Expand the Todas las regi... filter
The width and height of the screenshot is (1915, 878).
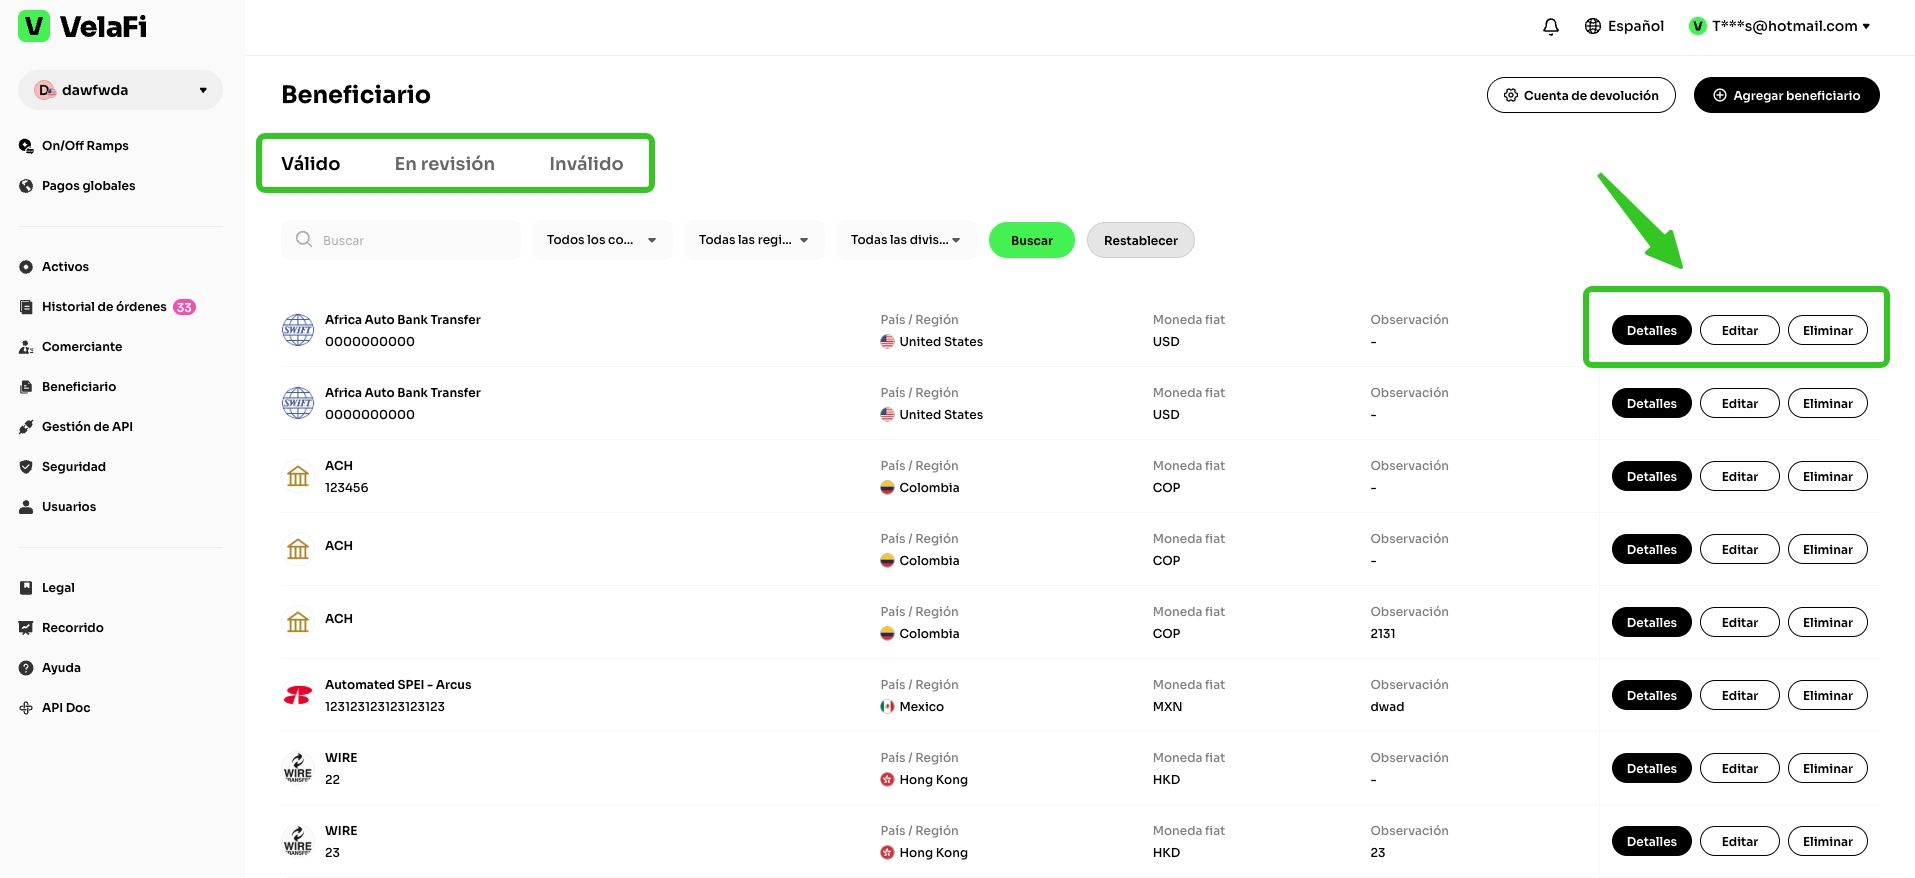[754, 240]
